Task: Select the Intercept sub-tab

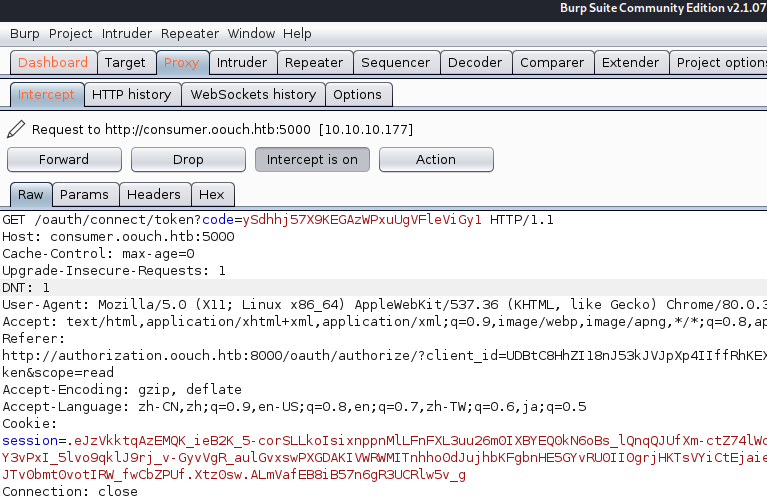Action: 46,94
